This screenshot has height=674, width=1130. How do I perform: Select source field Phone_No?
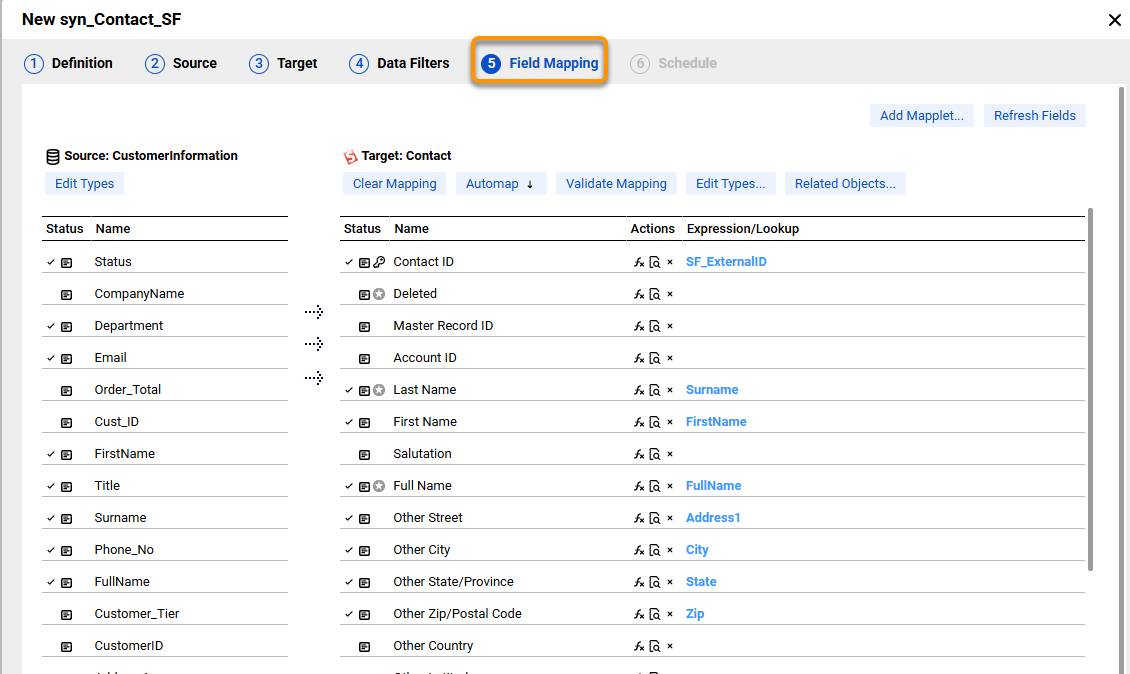point(124,549)
